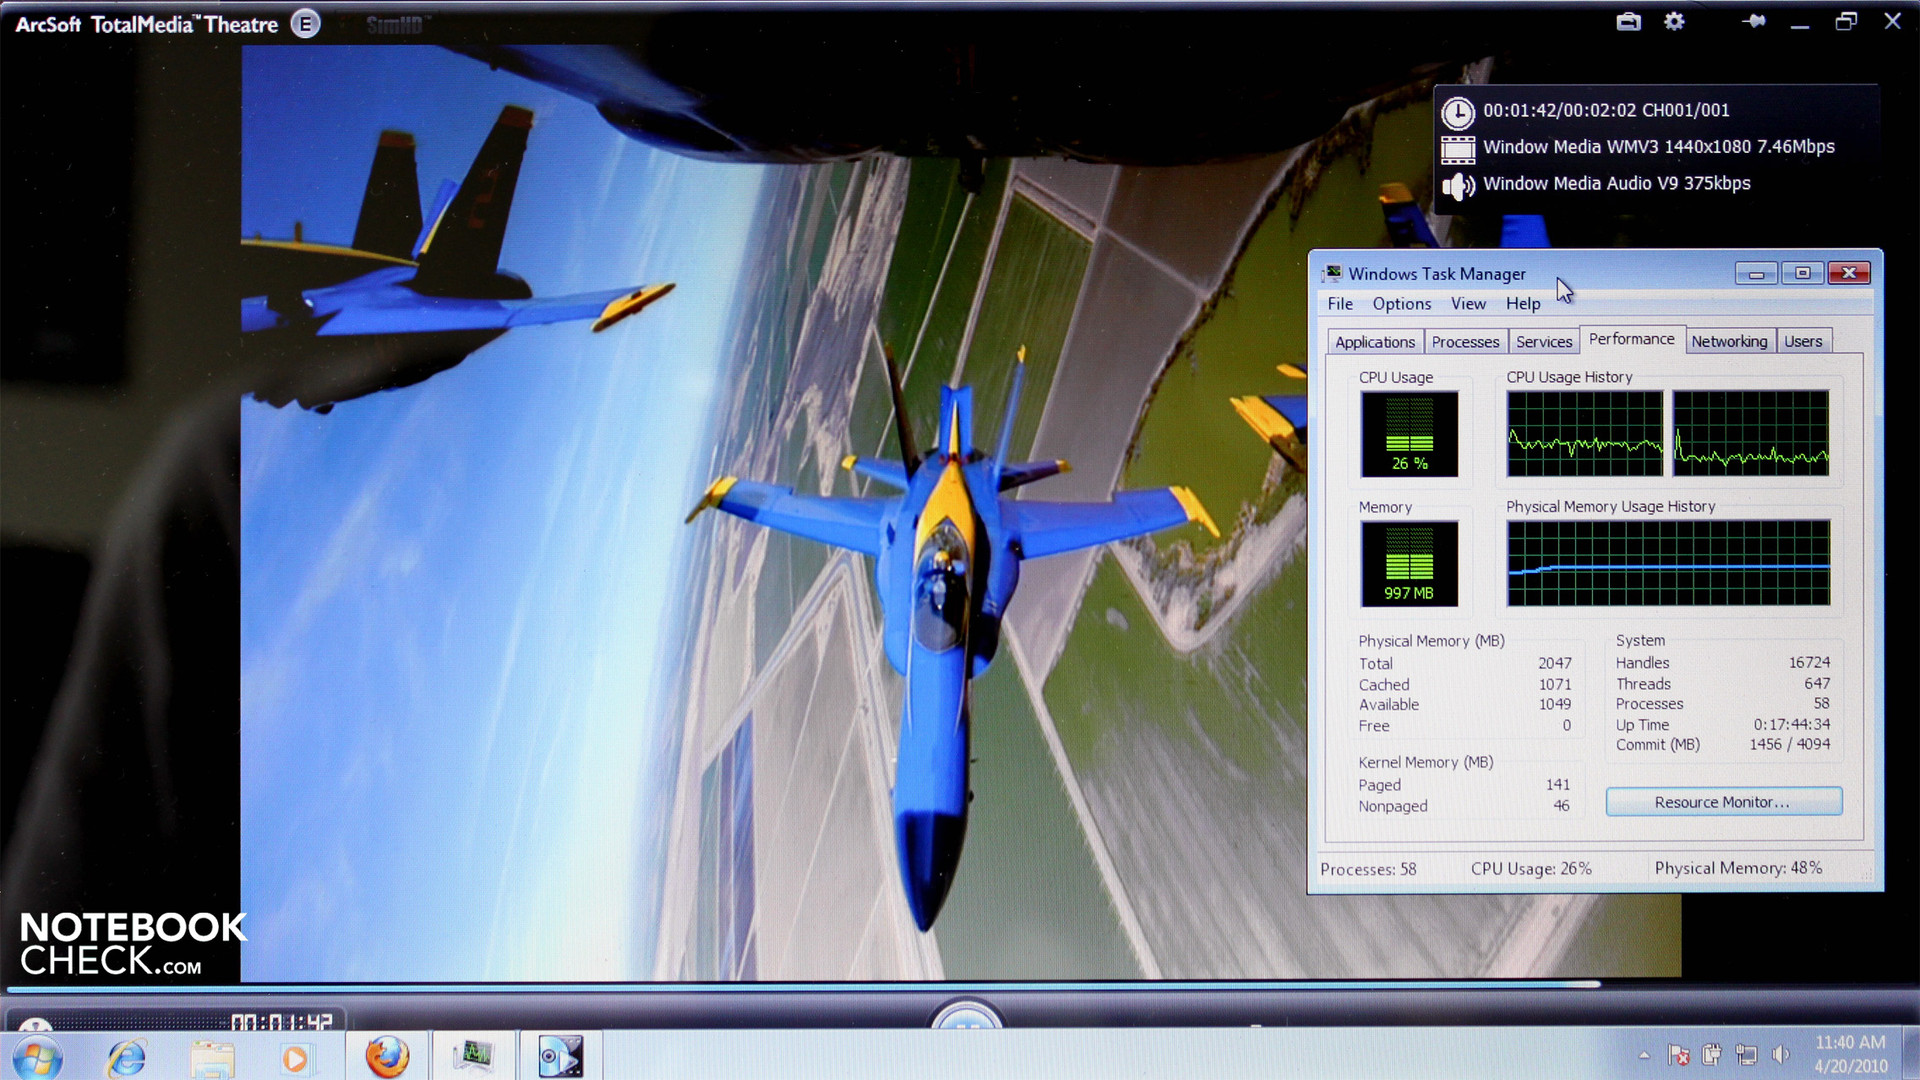Click the Task Manager taskbar icon

[474, 1056]
